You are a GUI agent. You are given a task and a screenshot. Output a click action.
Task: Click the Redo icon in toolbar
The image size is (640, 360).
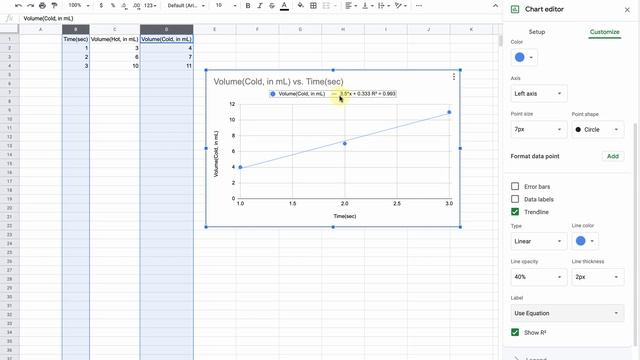(30, 6)
